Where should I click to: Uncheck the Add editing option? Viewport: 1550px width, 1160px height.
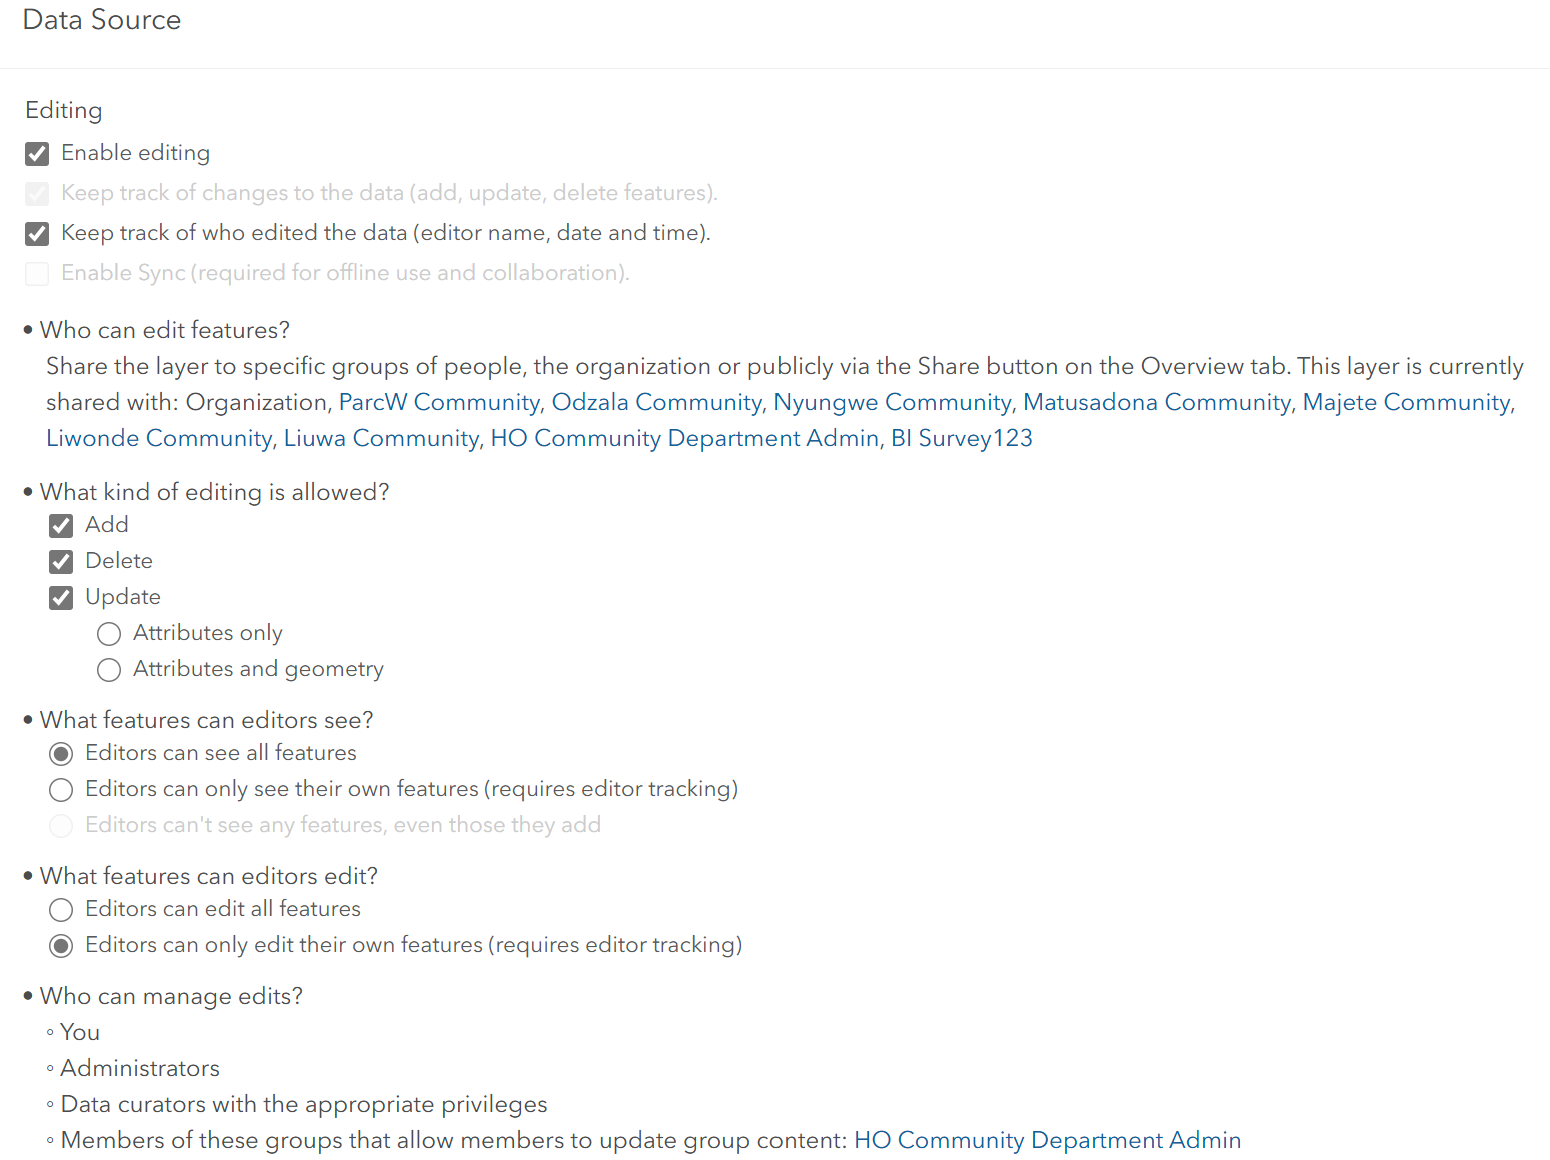(61, 525)
